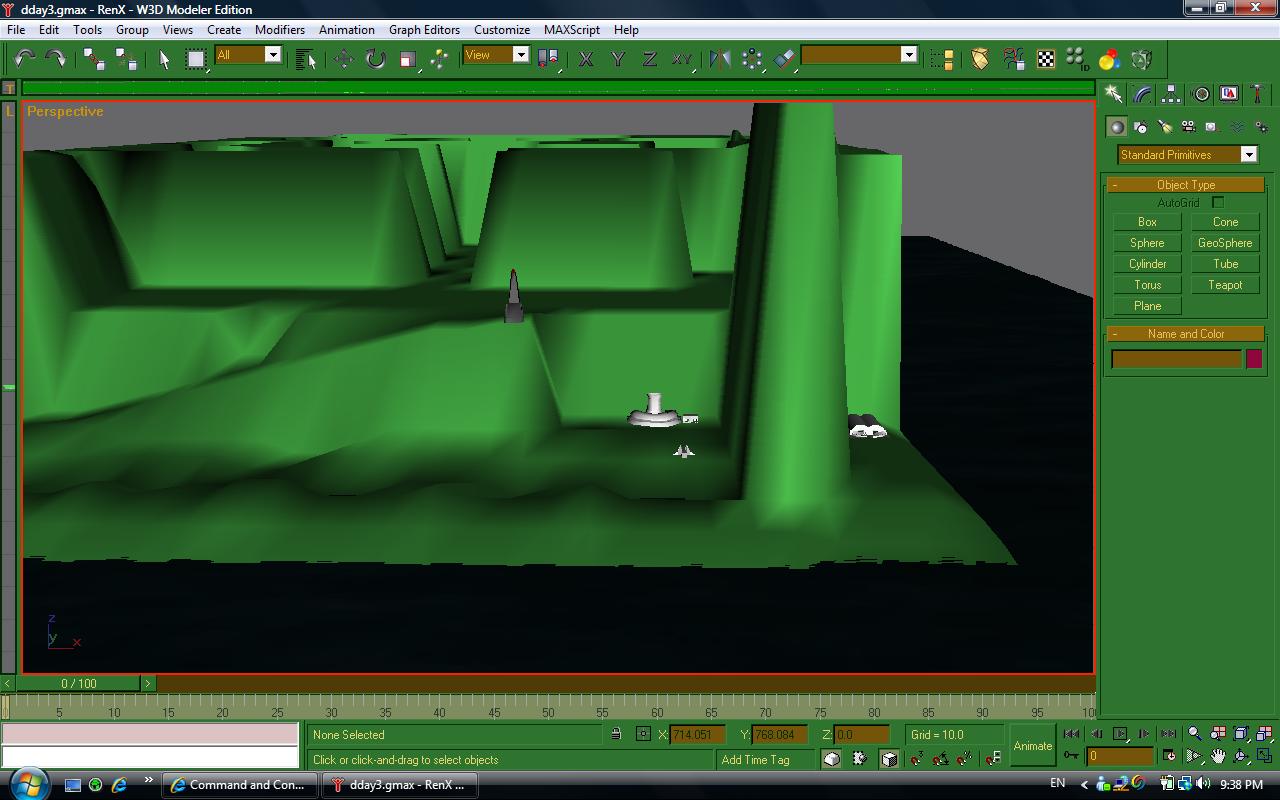The width and height of the screenshot is (1280, 800).
Task: Open the View reference coordinate dropdown
Action: pyautogui.click(x=520, y=55)
